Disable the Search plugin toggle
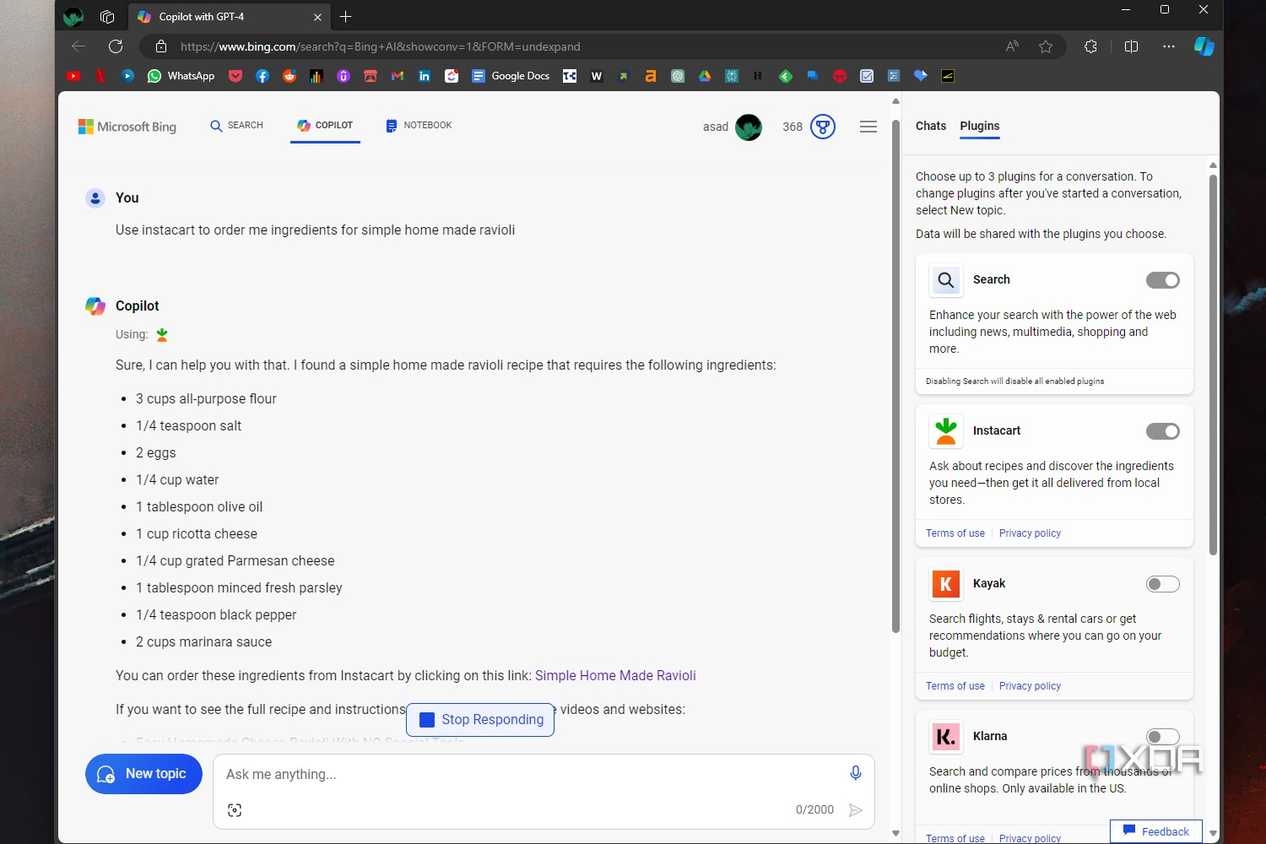Viewport: 1266px width, 844px height. coord(1163,280)
